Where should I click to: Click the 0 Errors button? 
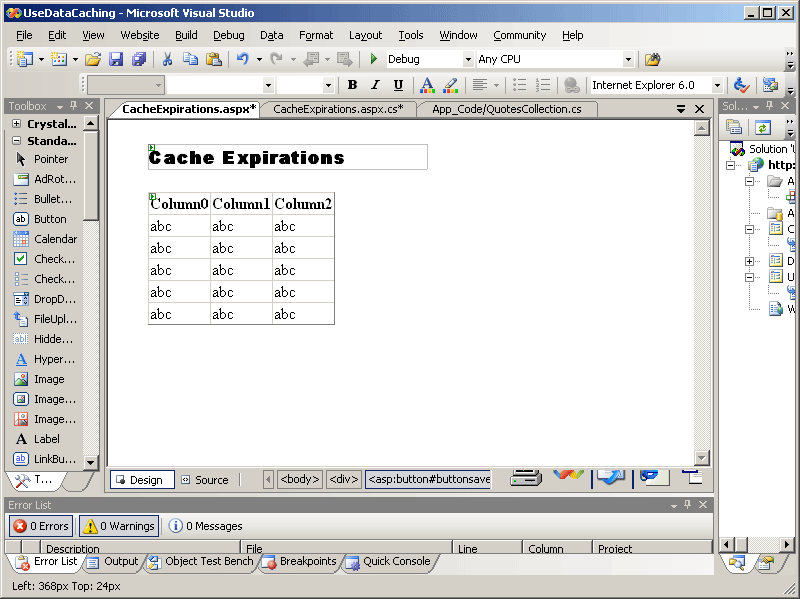coord(41,526)
